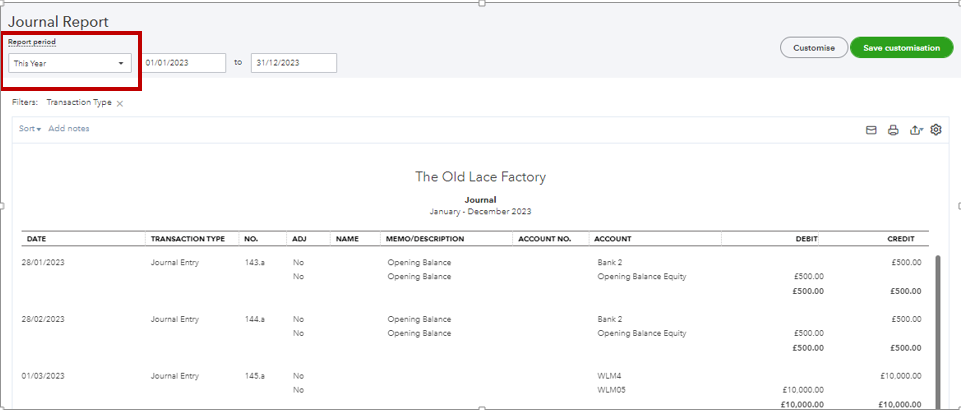Click the TRANSACTION TYPE column header
This screenshot has height=410, width=961.
pyautogui.click(x=187, y=239)
